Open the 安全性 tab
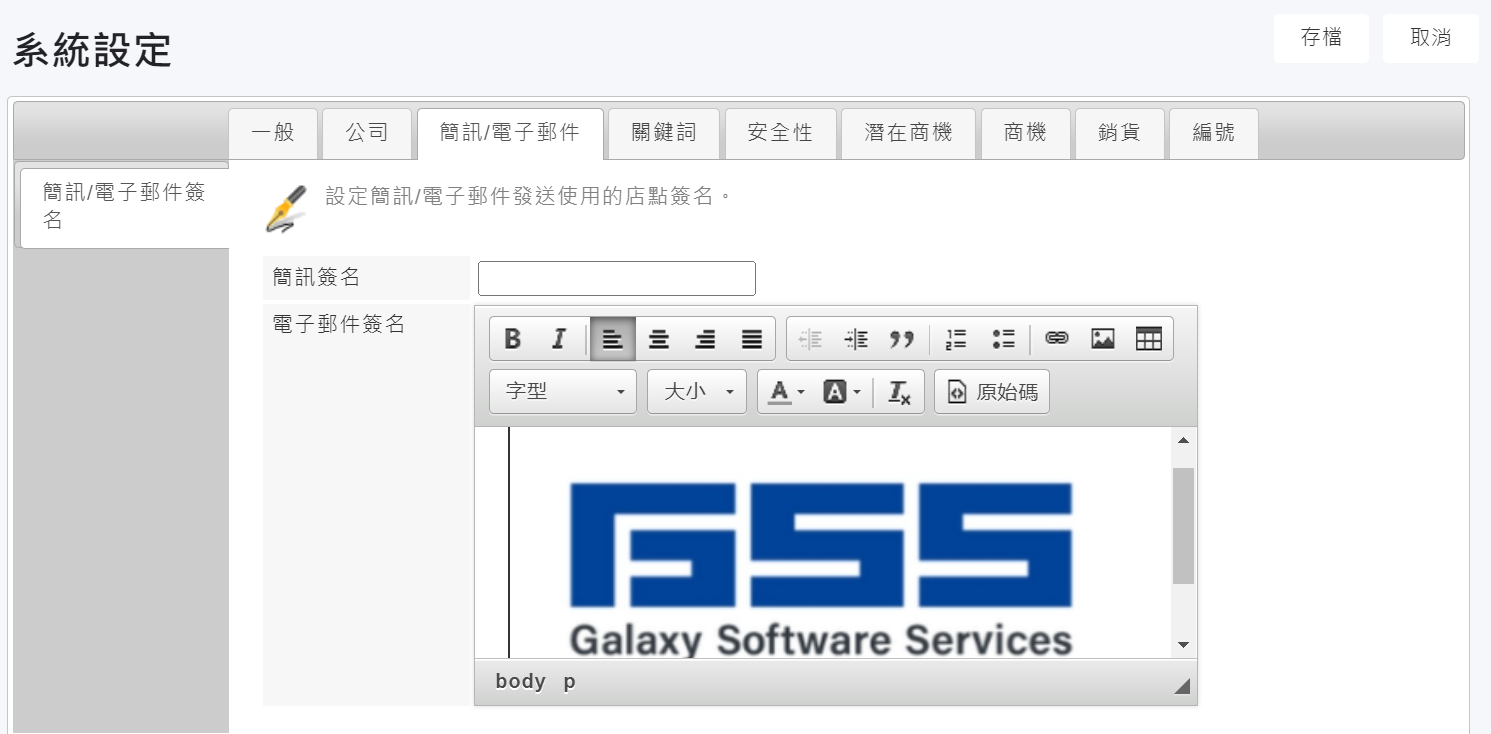Viewport: 1491px width, 734px height. pyautogui.click(x=780, y=133)
